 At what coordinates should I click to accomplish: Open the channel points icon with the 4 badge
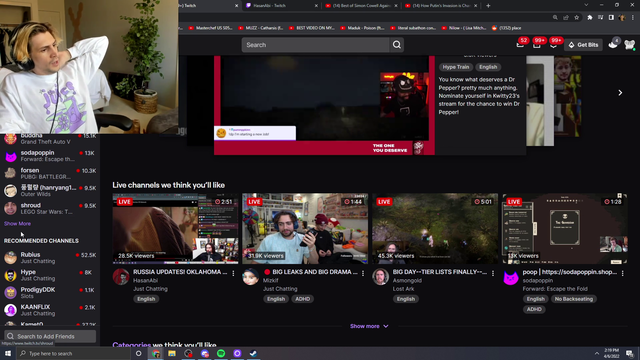click(613, 44)
